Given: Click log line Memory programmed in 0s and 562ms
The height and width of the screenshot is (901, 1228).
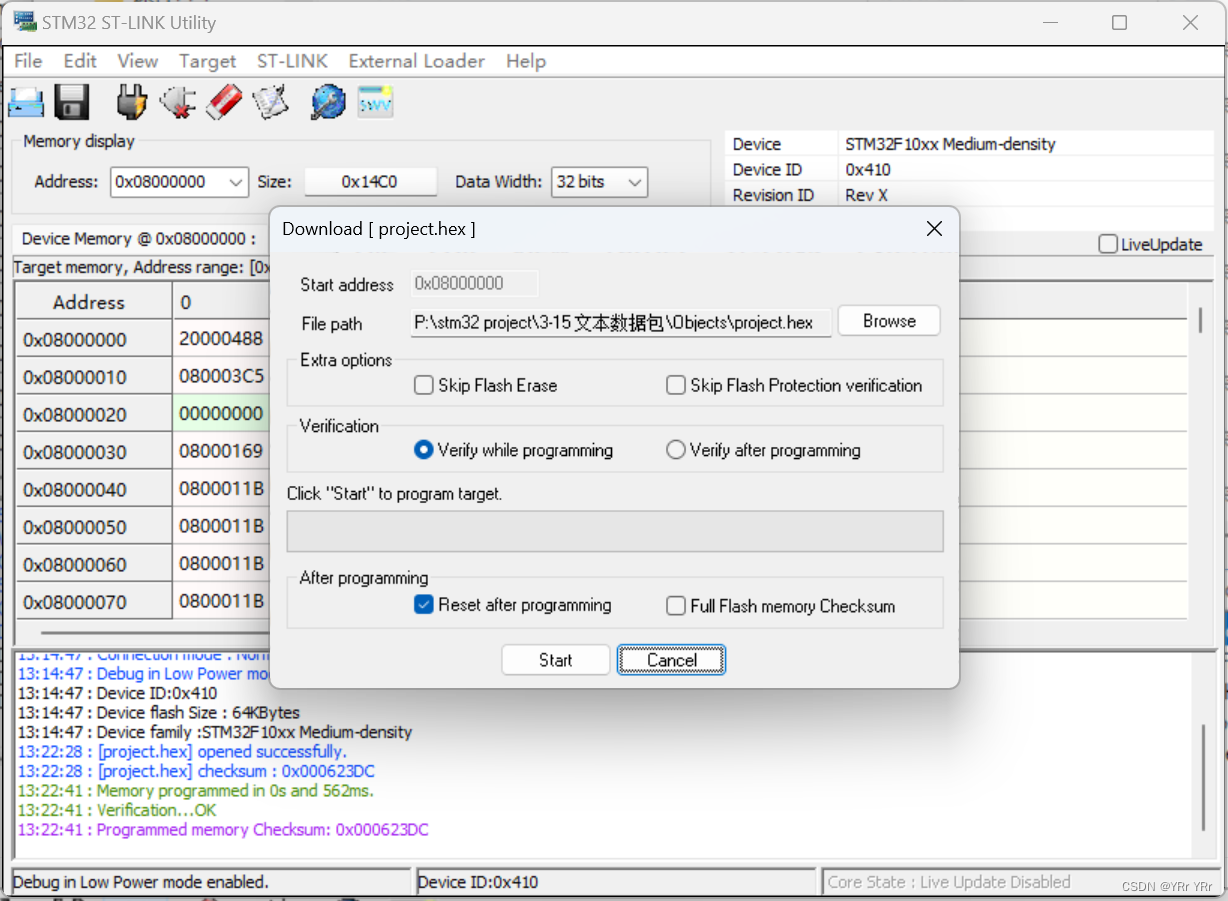Looking at the screenshot, I should coord(196,791).
